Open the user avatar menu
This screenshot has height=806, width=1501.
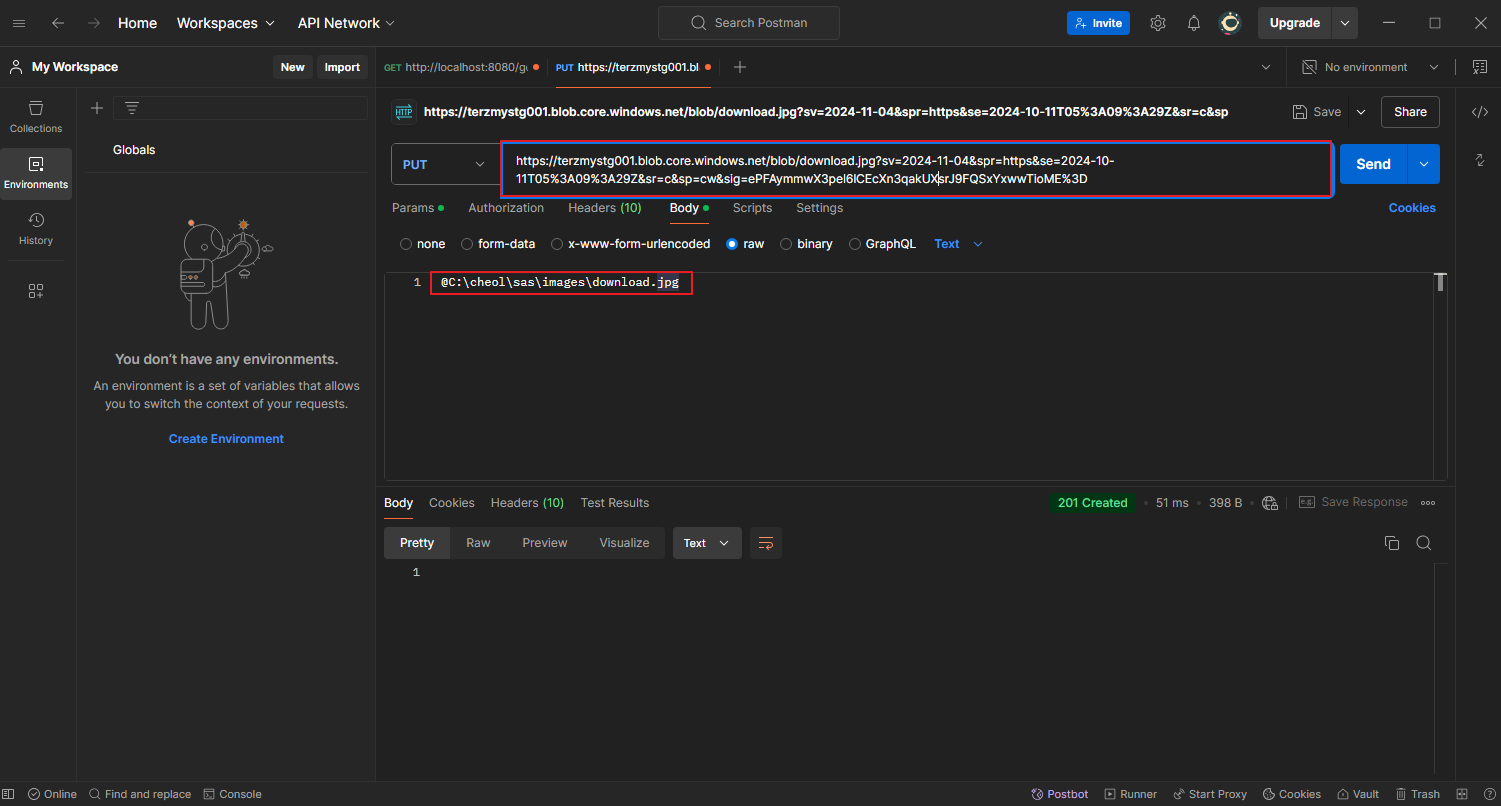(1230, 23)
